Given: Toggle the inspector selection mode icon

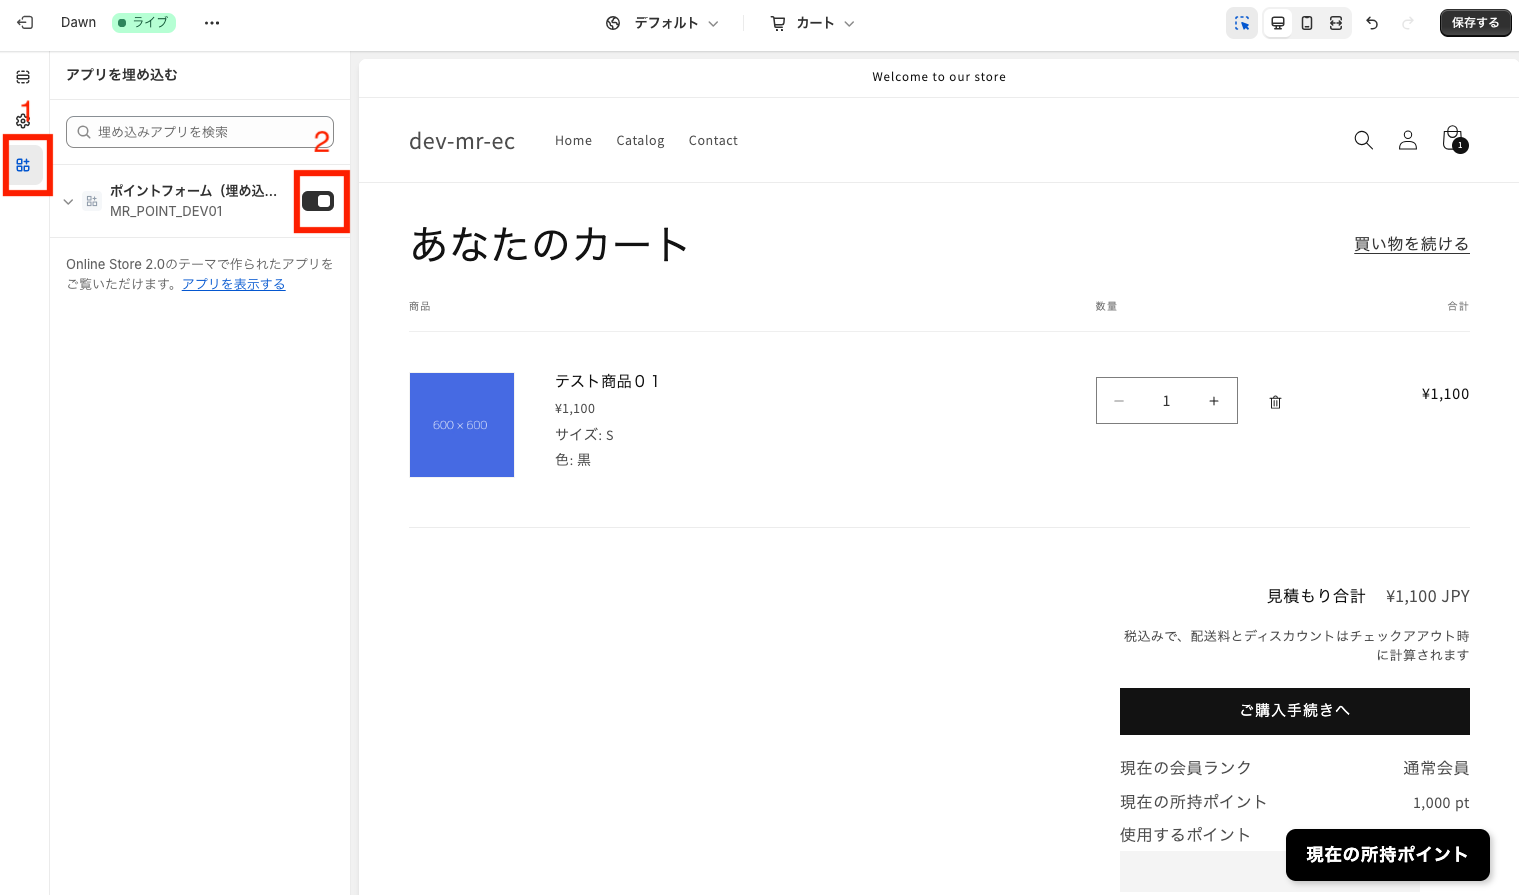Looking at the screenshot, I should click(x=1242, y=23).
